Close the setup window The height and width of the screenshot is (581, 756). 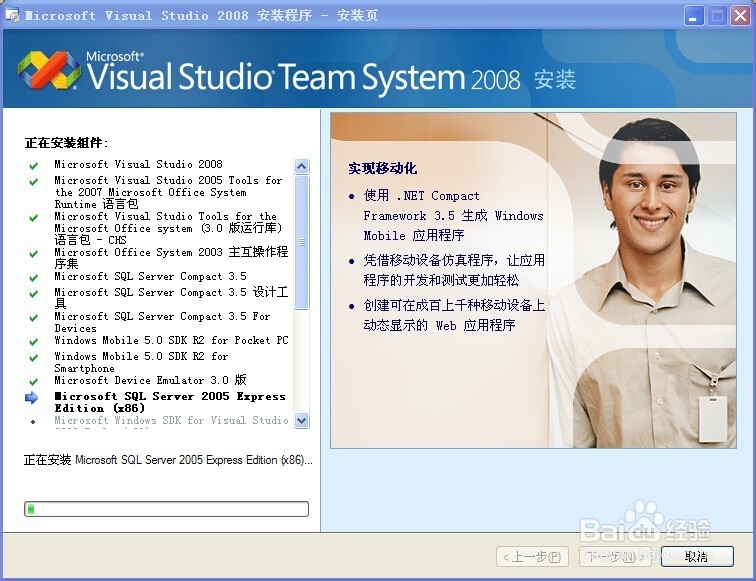tap(741, 16)
